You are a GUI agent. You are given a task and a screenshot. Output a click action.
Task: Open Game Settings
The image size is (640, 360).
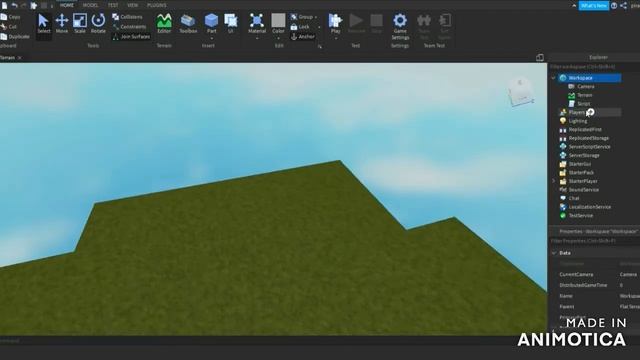[400, 27]
